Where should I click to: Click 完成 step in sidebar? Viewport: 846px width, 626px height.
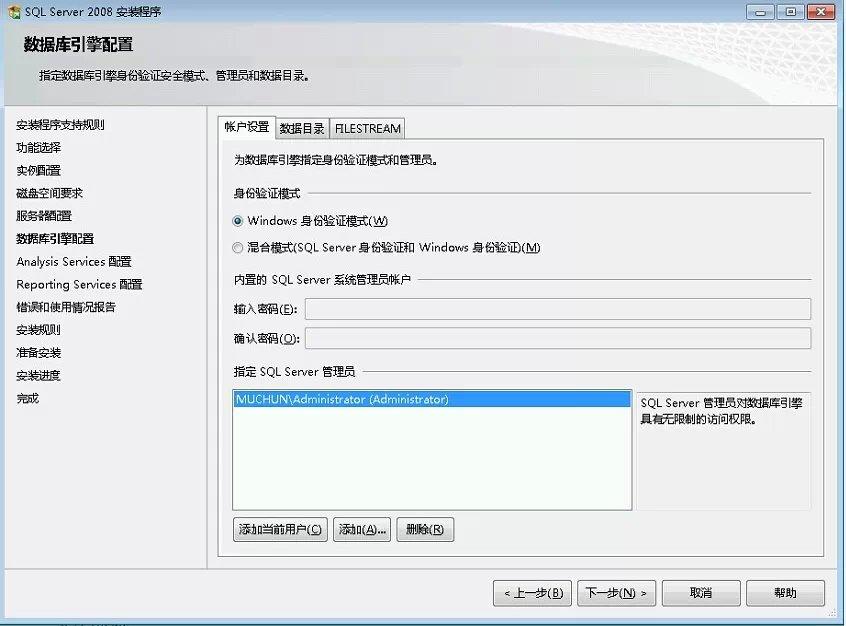click(x=28, y=398)
